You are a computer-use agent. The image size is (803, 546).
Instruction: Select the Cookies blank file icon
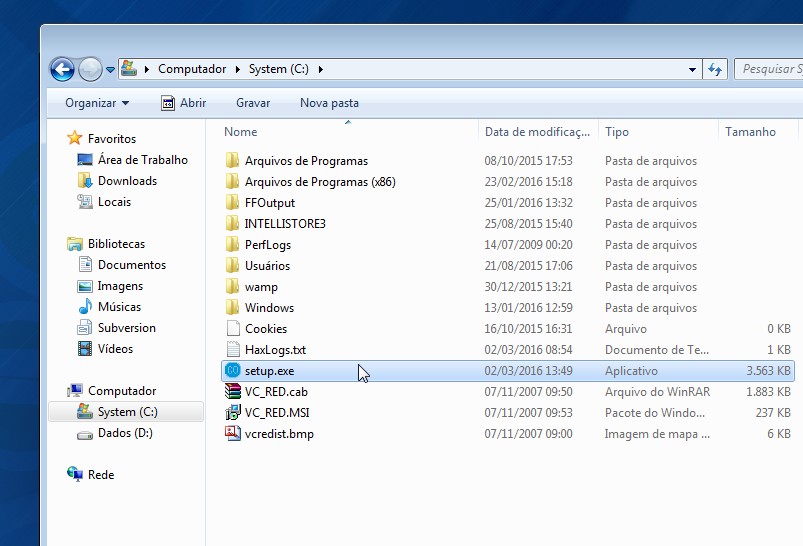[x=233, y=328]
